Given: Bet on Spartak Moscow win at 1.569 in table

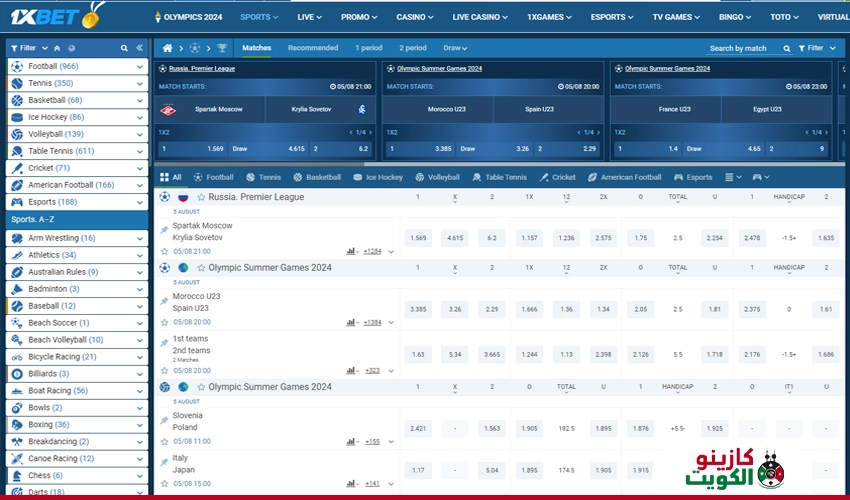Looking at the screenshot, I should point(418,238).
